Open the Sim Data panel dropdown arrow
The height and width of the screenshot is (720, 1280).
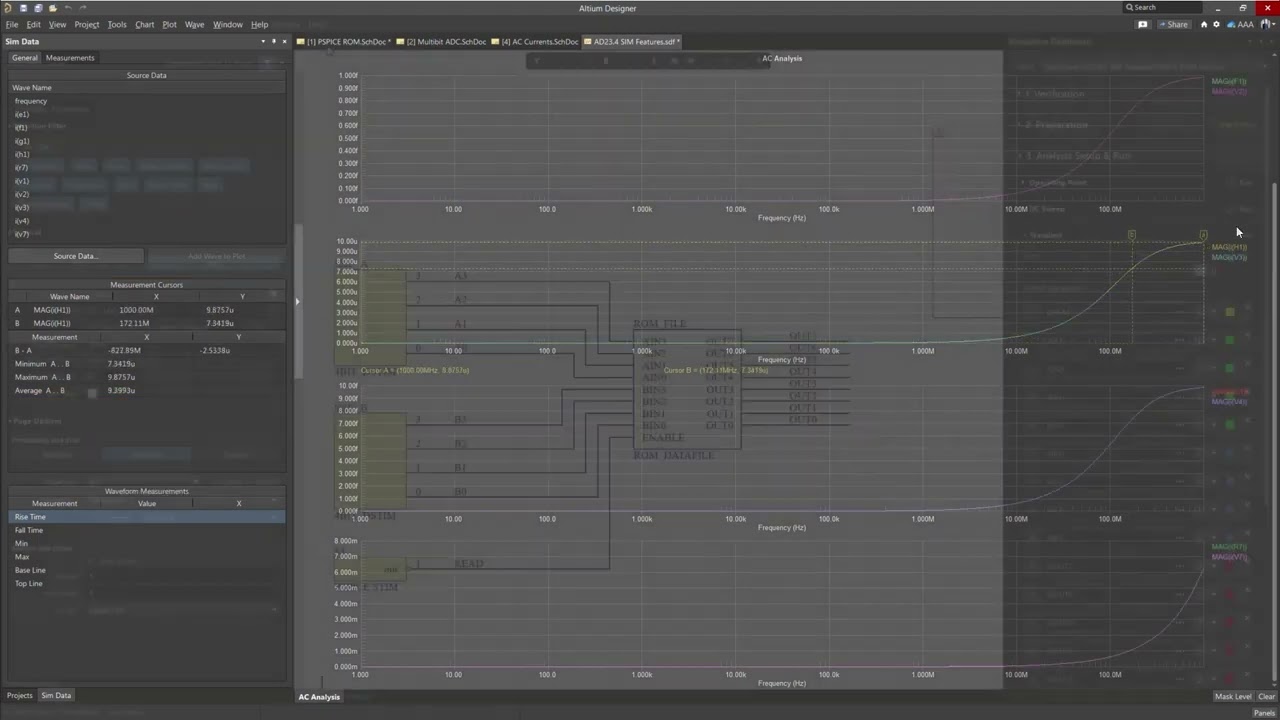coord(263,41)
